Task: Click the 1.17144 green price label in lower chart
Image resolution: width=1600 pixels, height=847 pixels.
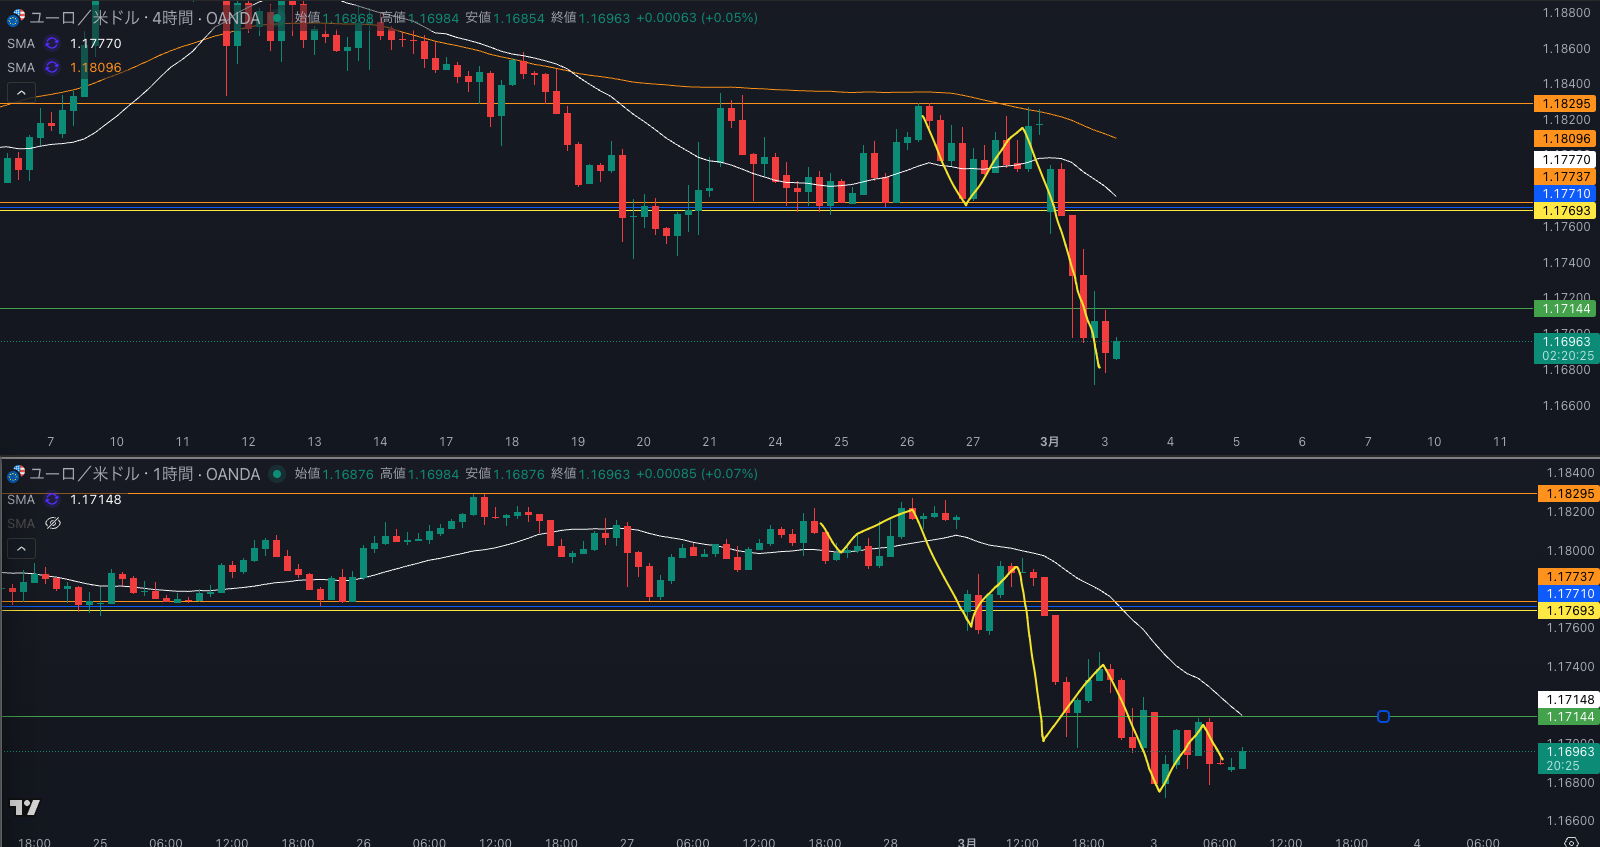Action: click(x=1569, y=716)
